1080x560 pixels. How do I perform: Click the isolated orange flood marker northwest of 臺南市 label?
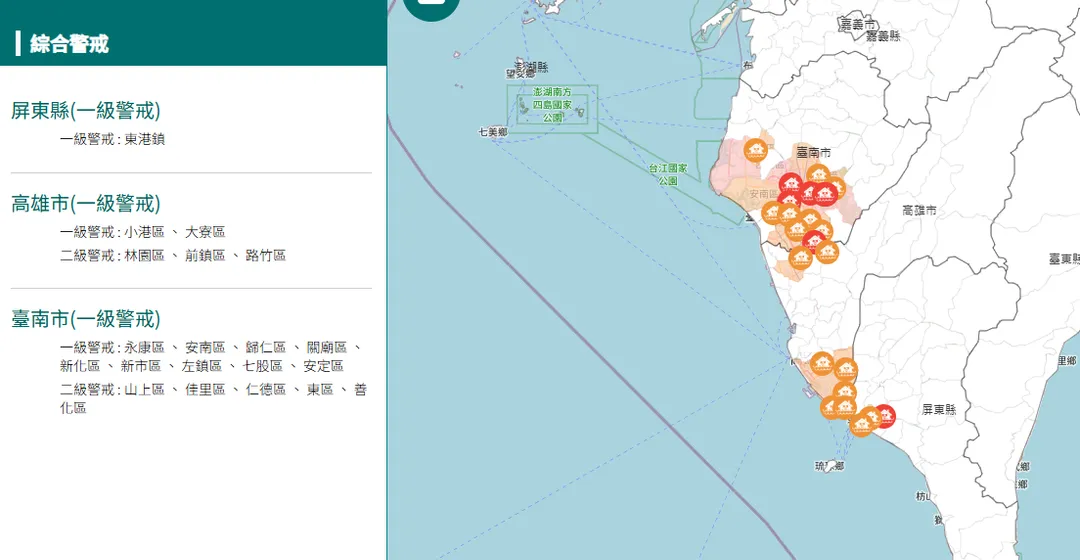click(756, 149)
